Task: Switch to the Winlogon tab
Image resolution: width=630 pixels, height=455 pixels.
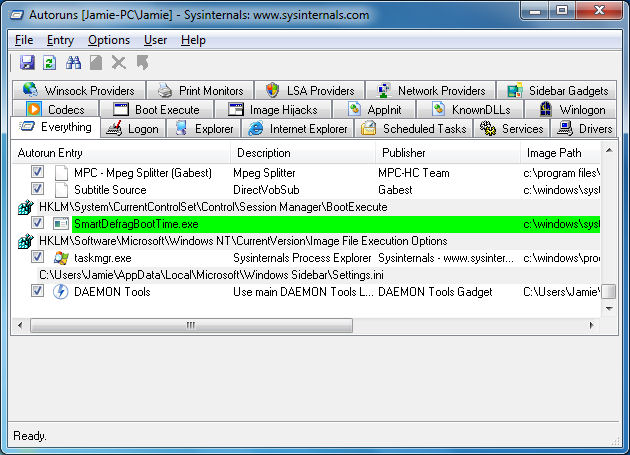Action: click(571, 109)
